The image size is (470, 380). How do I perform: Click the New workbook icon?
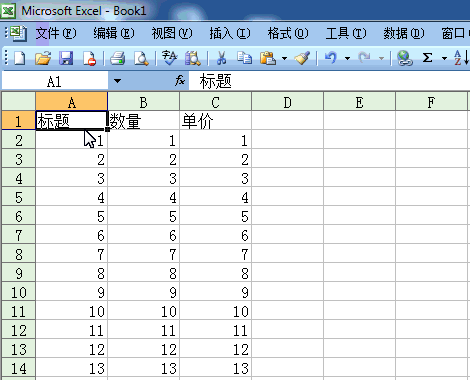[x=20, y=58]
